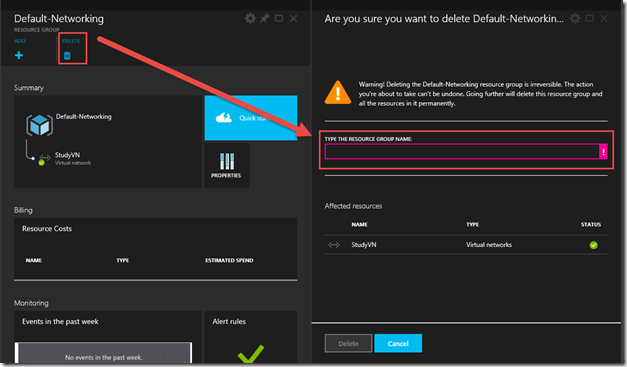Open settings gear on Default-Networking blade
This screenshot has height=367, width=627.
click(x=250, y=18)
